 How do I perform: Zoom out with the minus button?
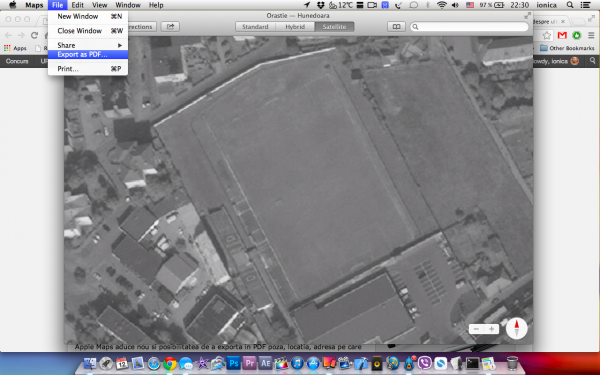pyautogui.click(x=476, y=329)
